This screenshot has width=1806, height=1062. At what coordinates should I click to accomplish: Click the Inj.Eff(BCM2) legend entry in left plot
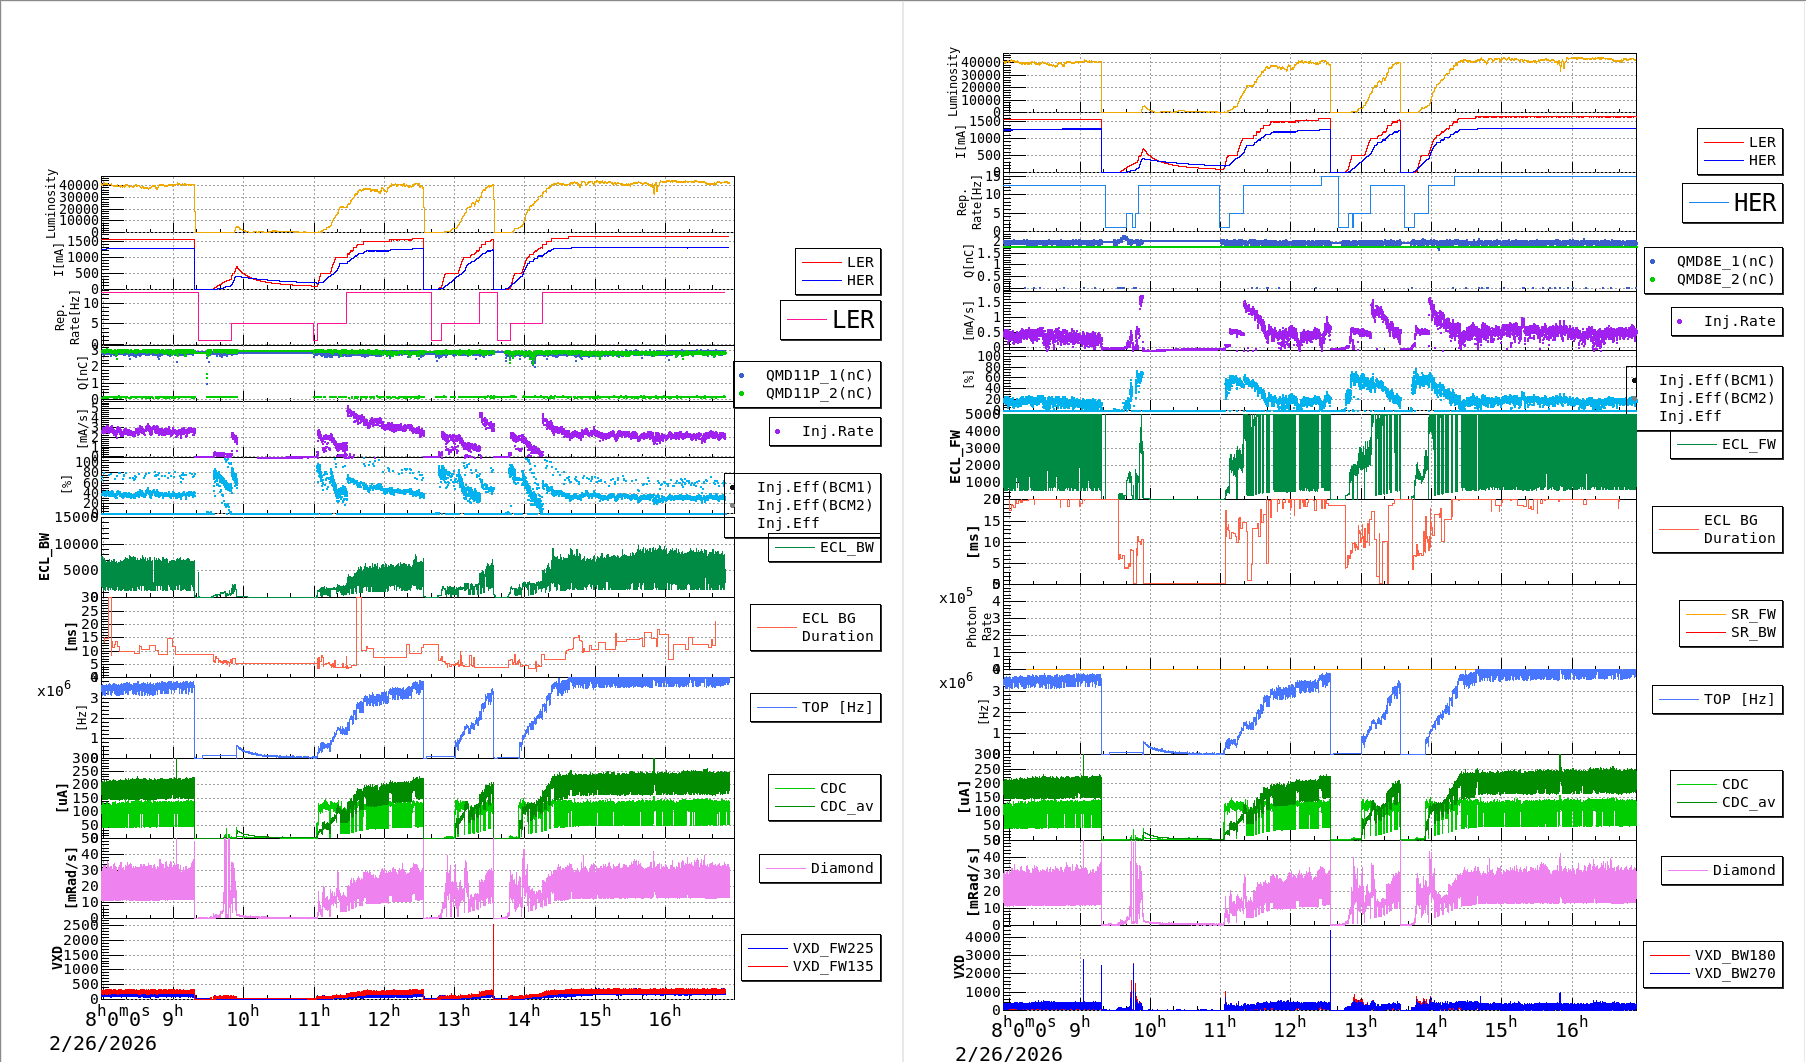(814, 505)
